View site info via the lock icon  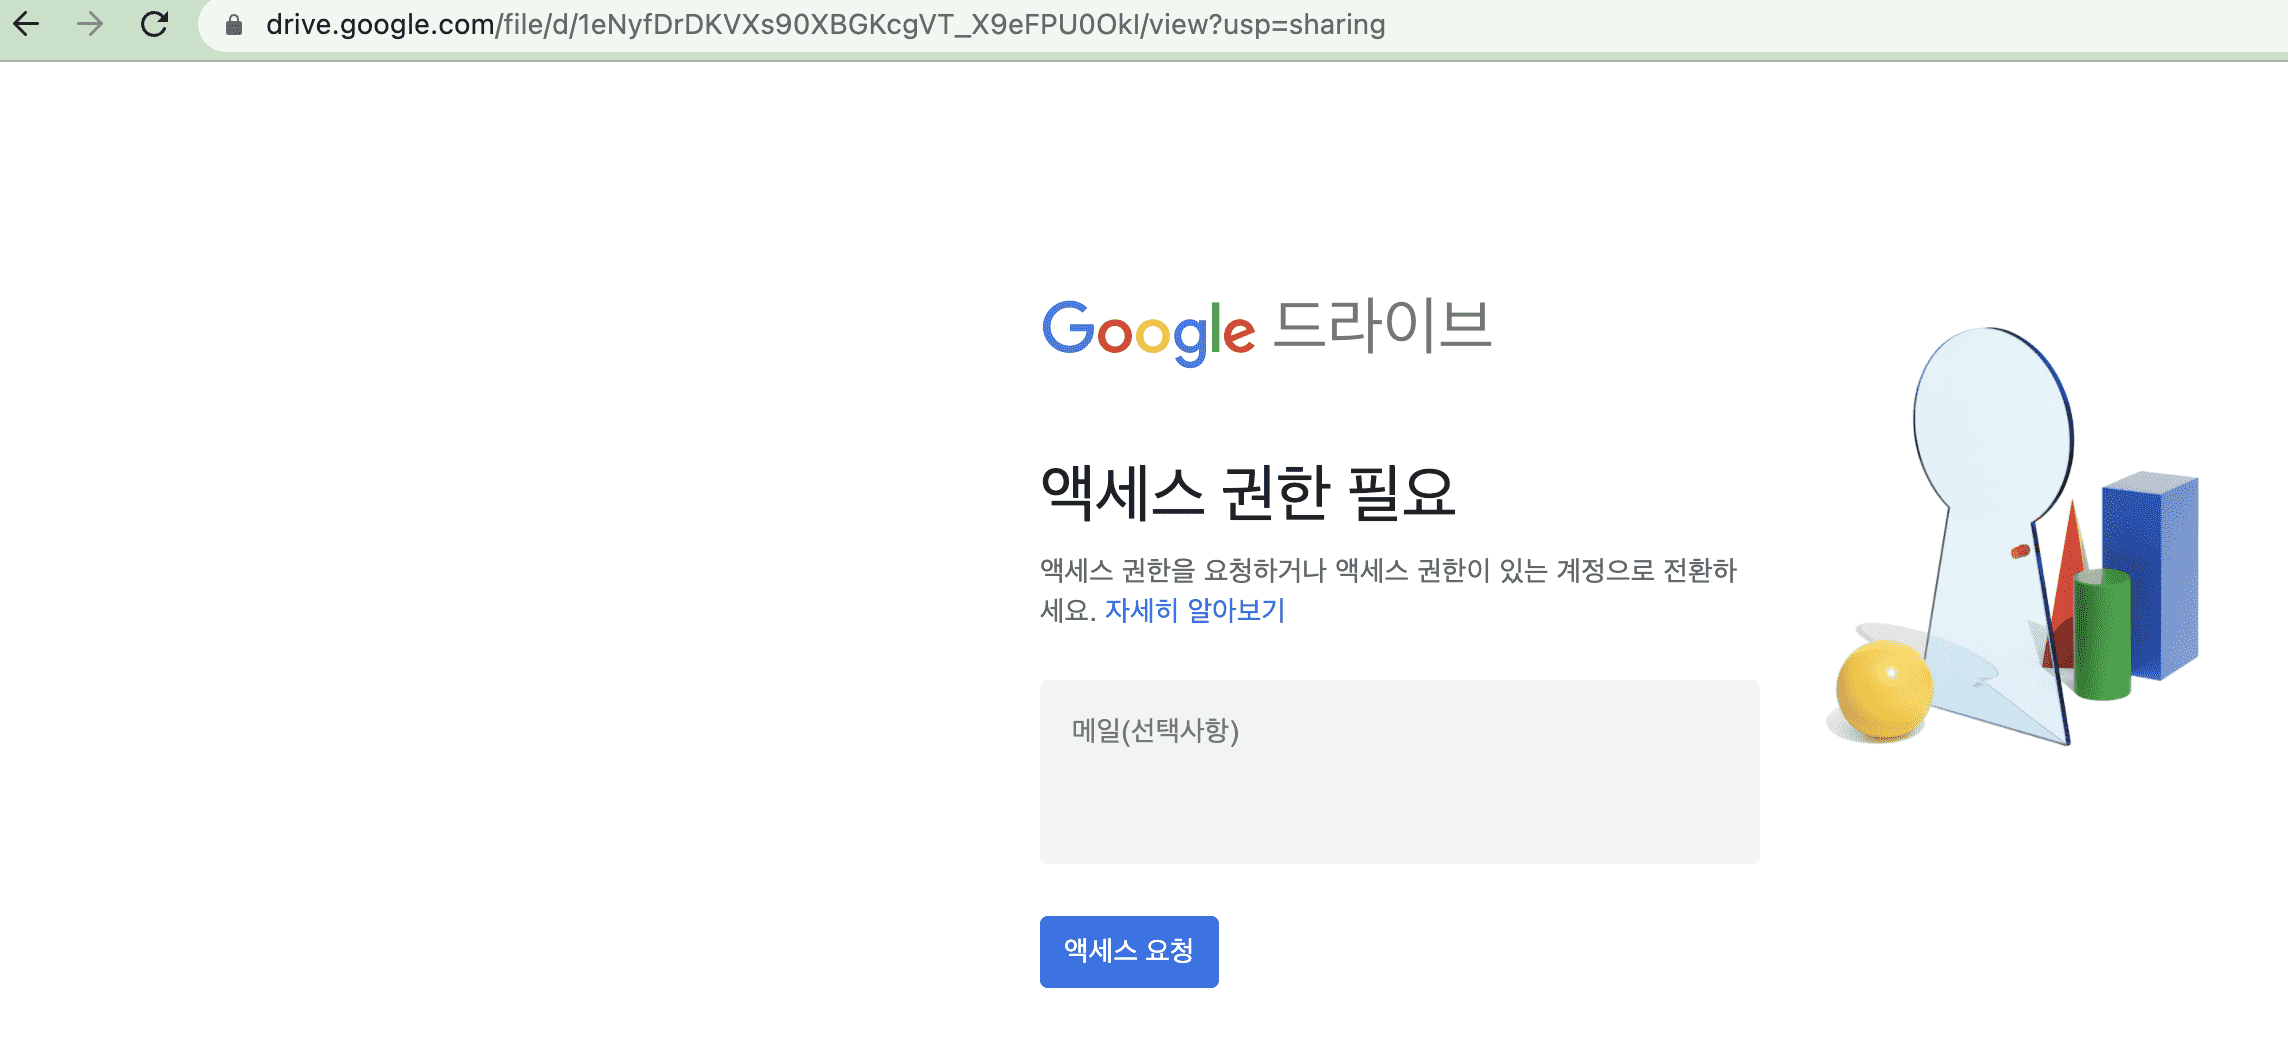click(234, 25)
